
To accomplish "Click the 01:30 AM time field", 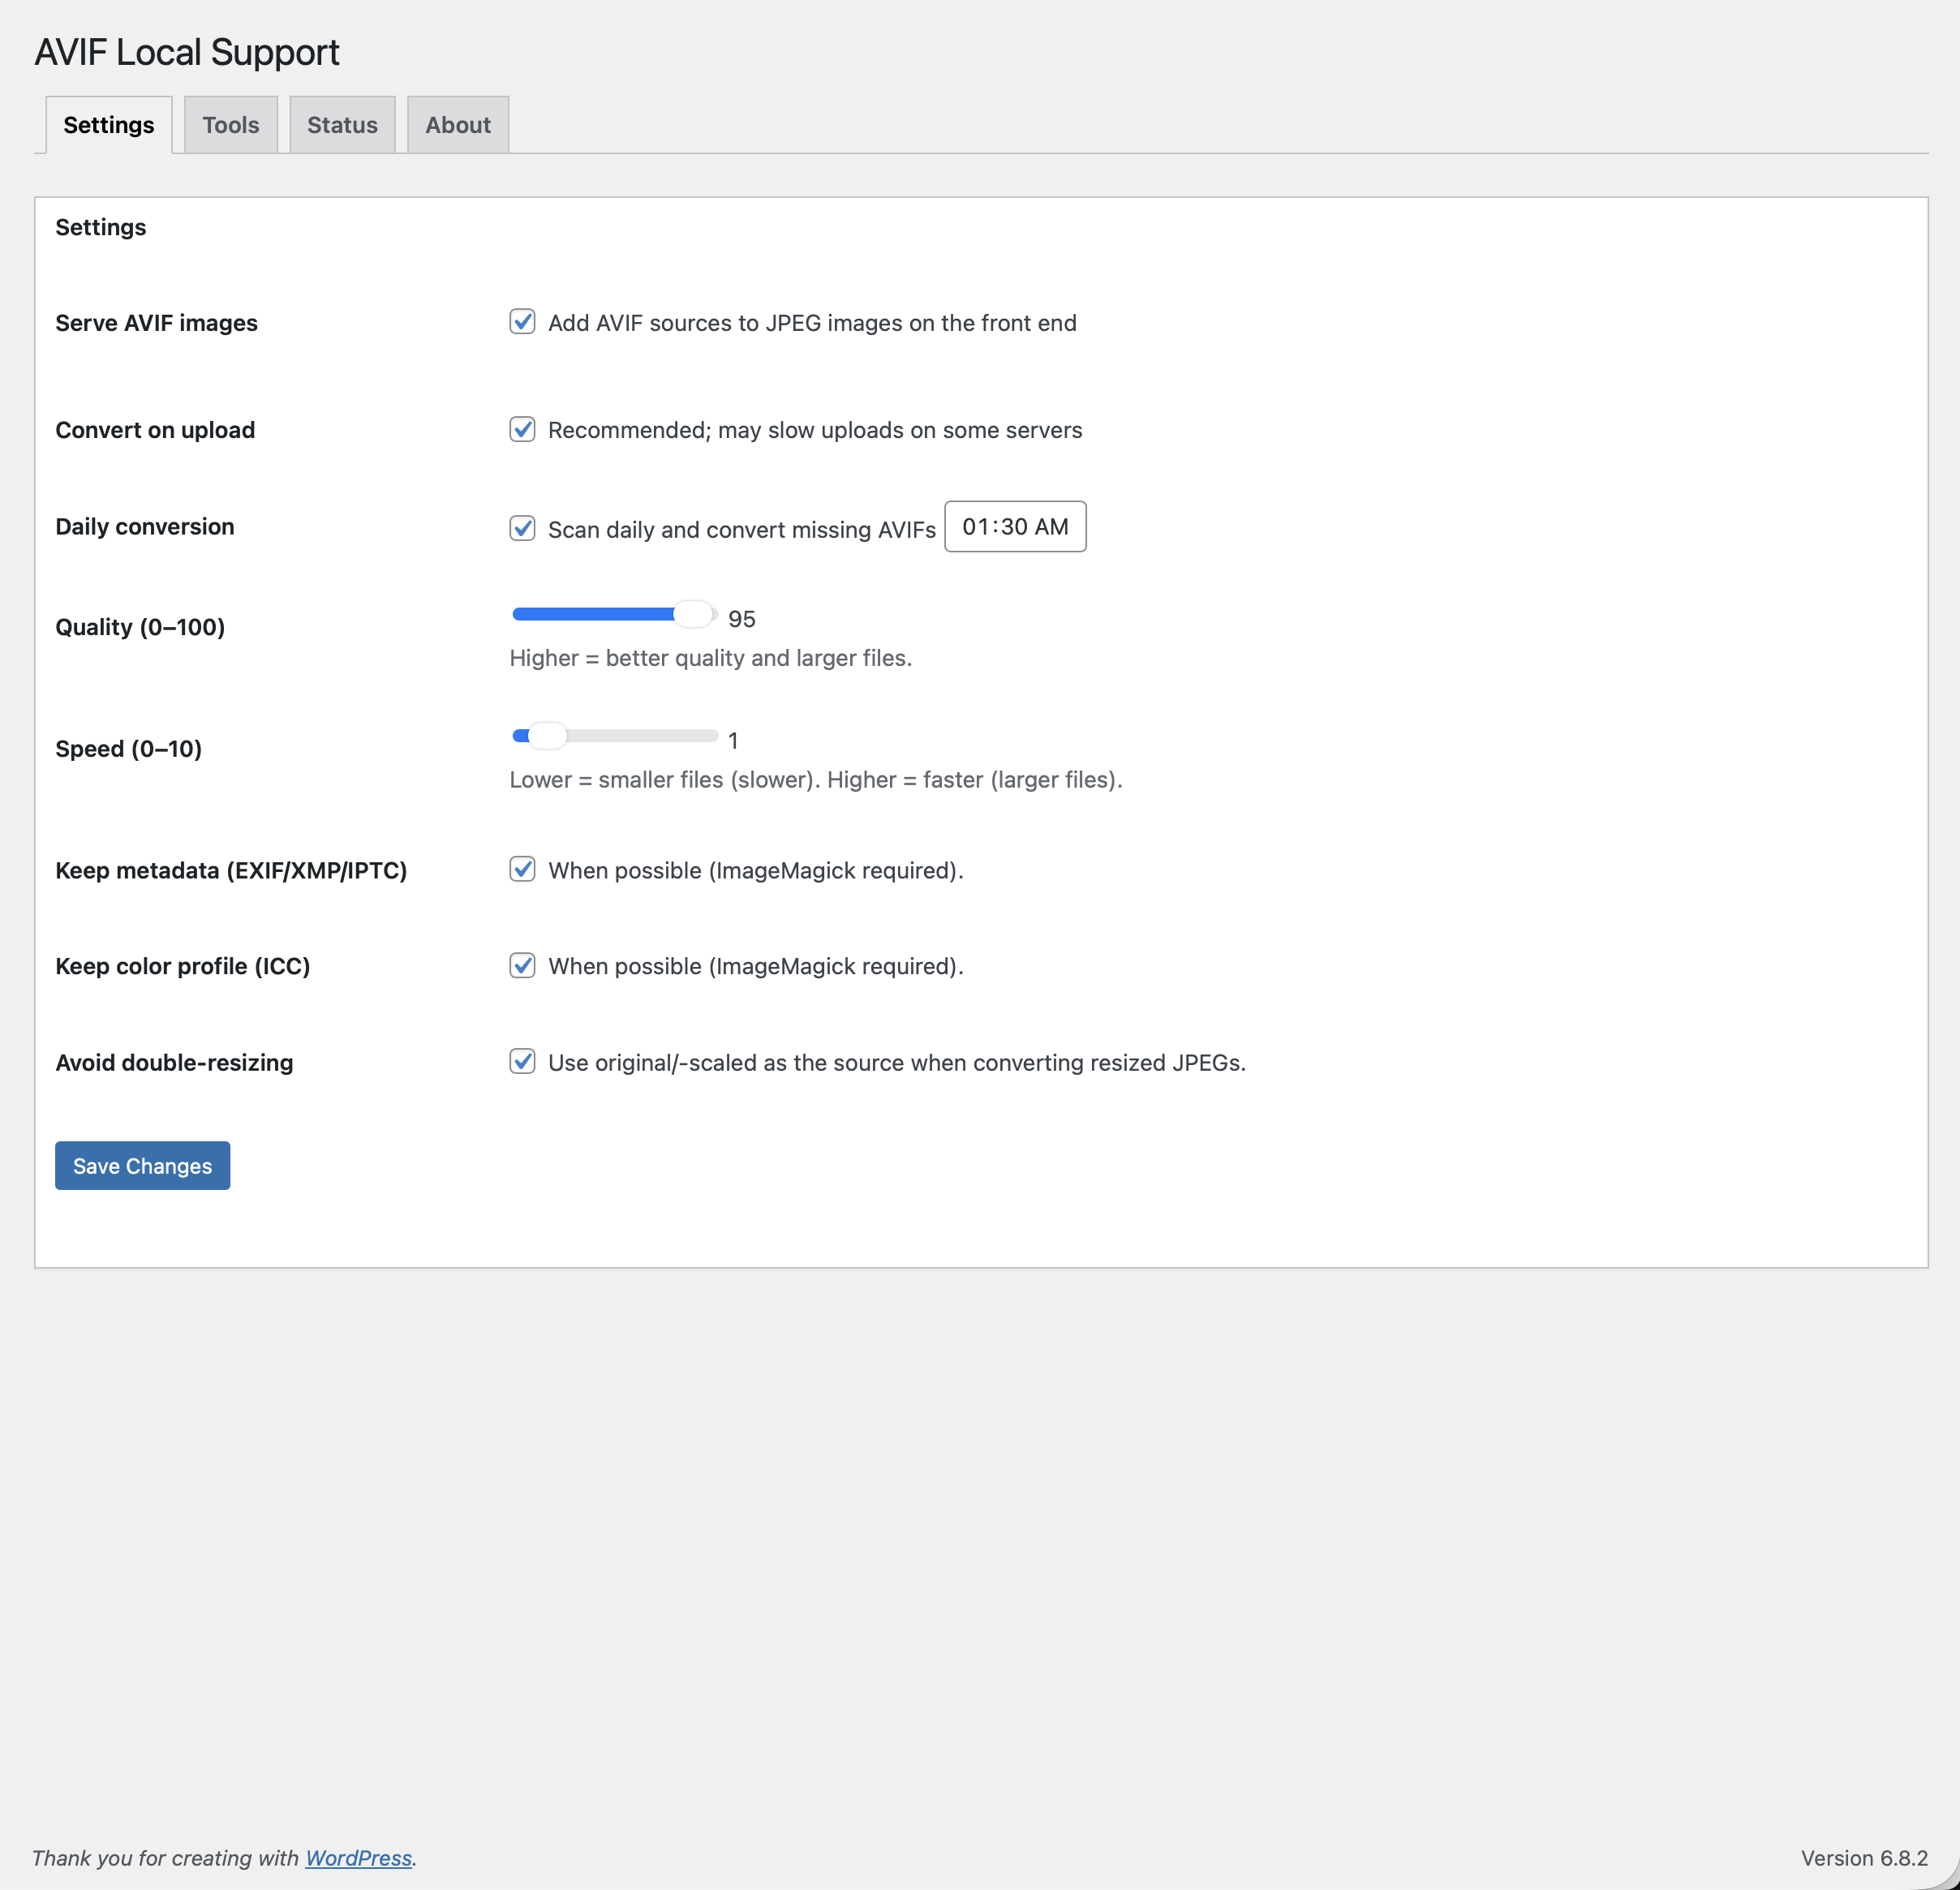I will [1015, 527].
